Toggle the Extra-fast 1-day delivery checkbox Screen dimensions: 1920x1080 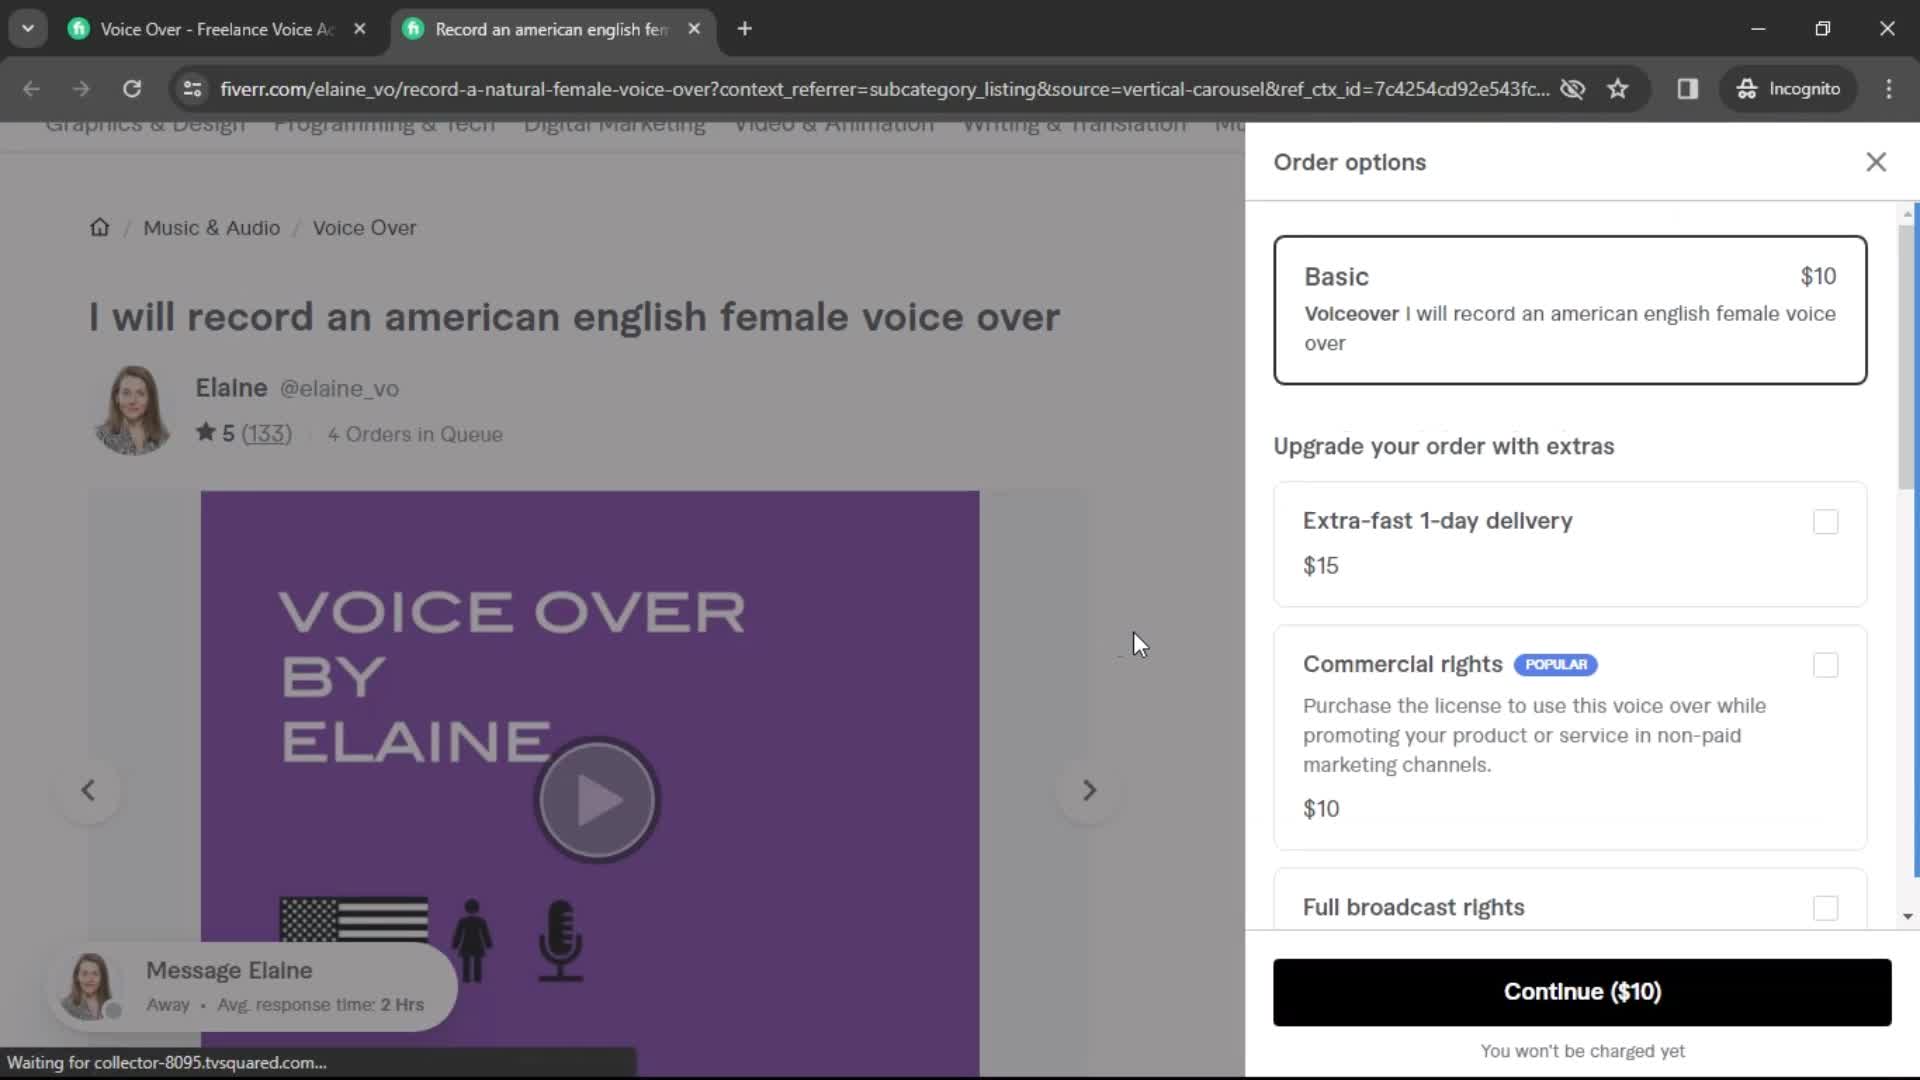pyautogui.click(x=1826, y=520)
